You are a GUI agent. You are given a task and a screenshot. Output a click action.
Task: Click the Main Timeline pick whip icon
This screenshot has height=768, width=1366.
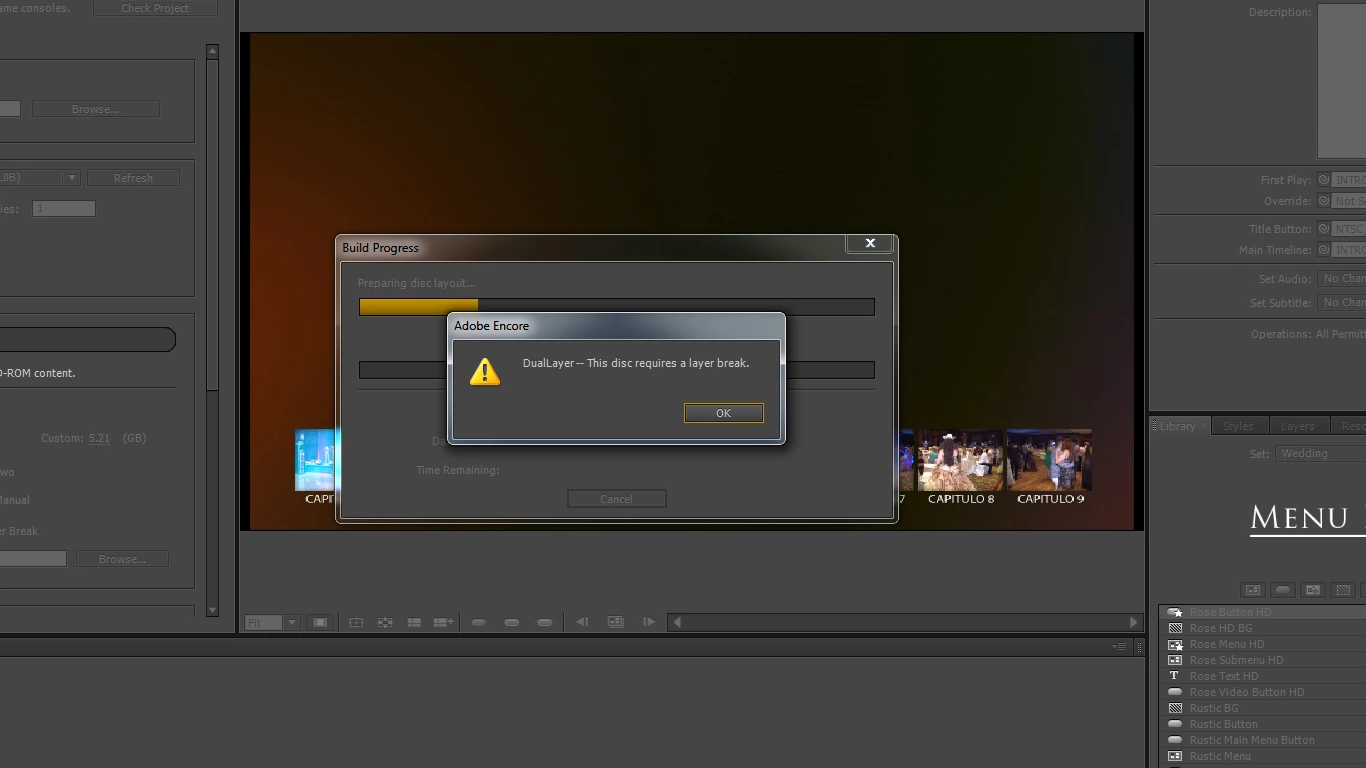pyautogui.click(x=1323, y=250)
